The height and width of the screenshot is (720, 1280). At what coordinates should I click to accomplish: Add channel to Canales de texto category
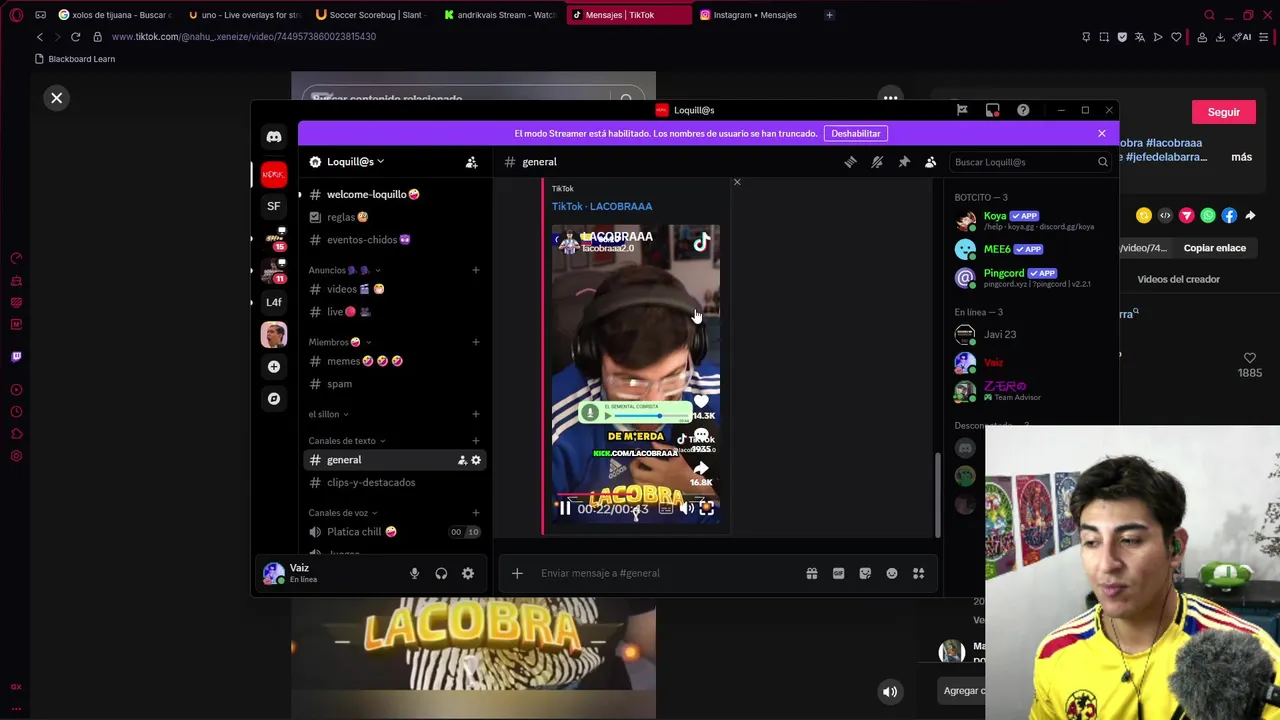[x=476, y=441]
